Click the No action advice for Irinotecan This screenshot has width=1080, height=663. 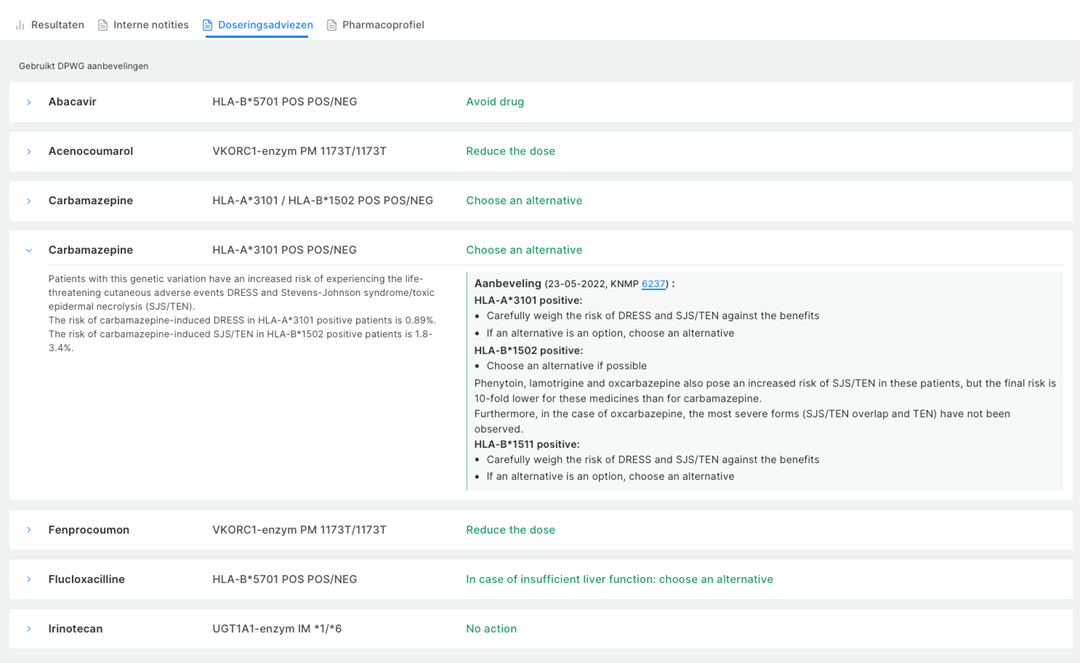491,629
